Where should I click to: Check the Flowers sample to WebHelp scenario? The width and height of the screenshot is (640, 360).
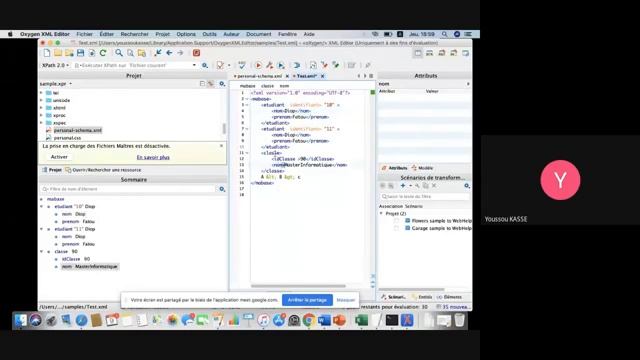pos(396,221)
